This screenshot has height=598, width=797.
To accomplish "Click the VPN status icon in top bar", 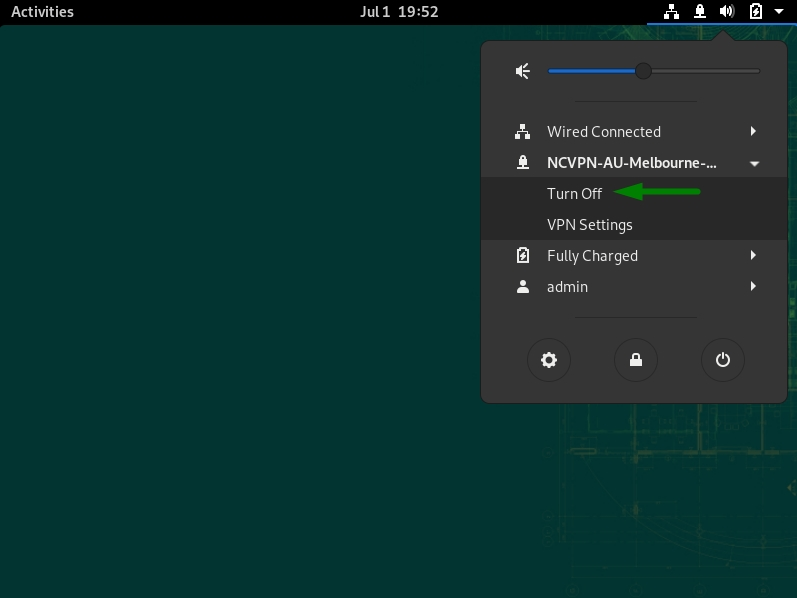I will coord(700,12).
